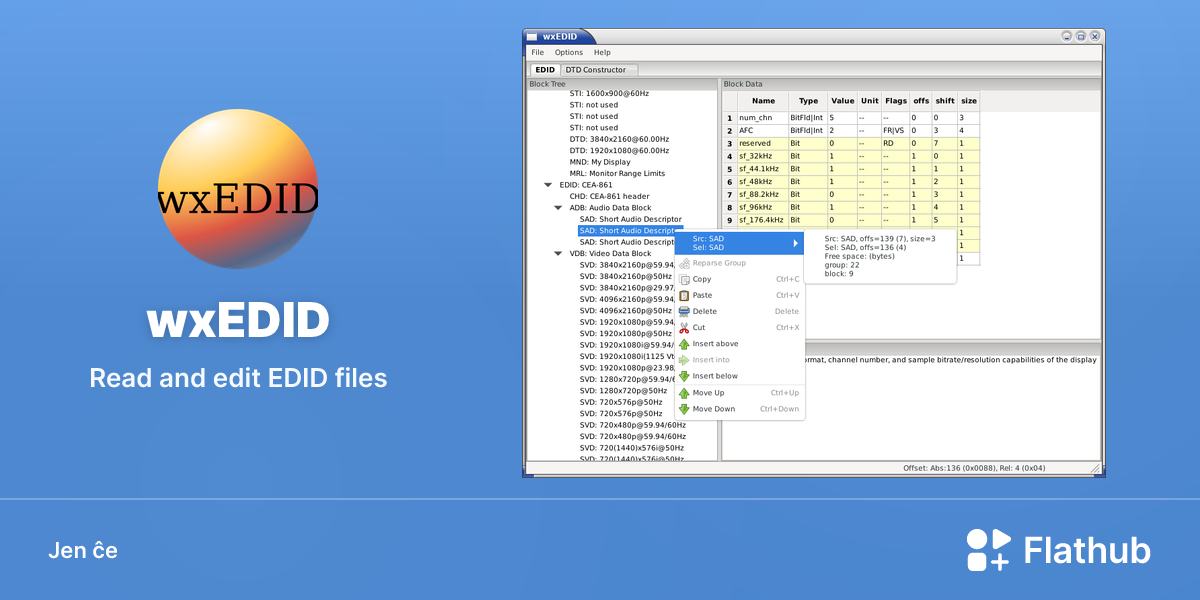The height and width of the screenshot is (600, 1200).
Task: Select CHD: CEA-861 header row
Action: [x=609, y=196]
